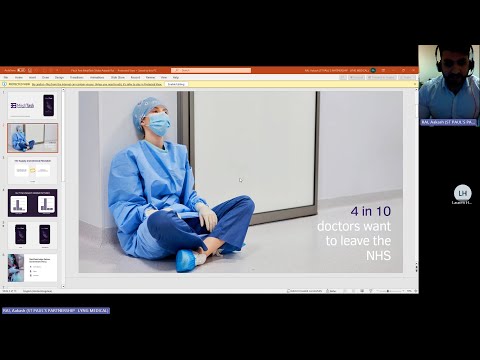
Task: Click the user account avatar in title bar
Action: click(x=373, y=70)
